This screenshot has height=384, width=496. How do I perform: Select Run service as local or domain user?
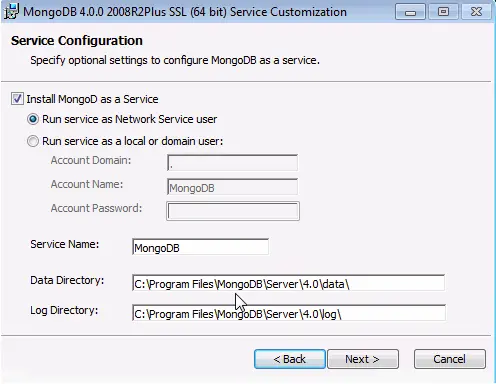(33, 141)
